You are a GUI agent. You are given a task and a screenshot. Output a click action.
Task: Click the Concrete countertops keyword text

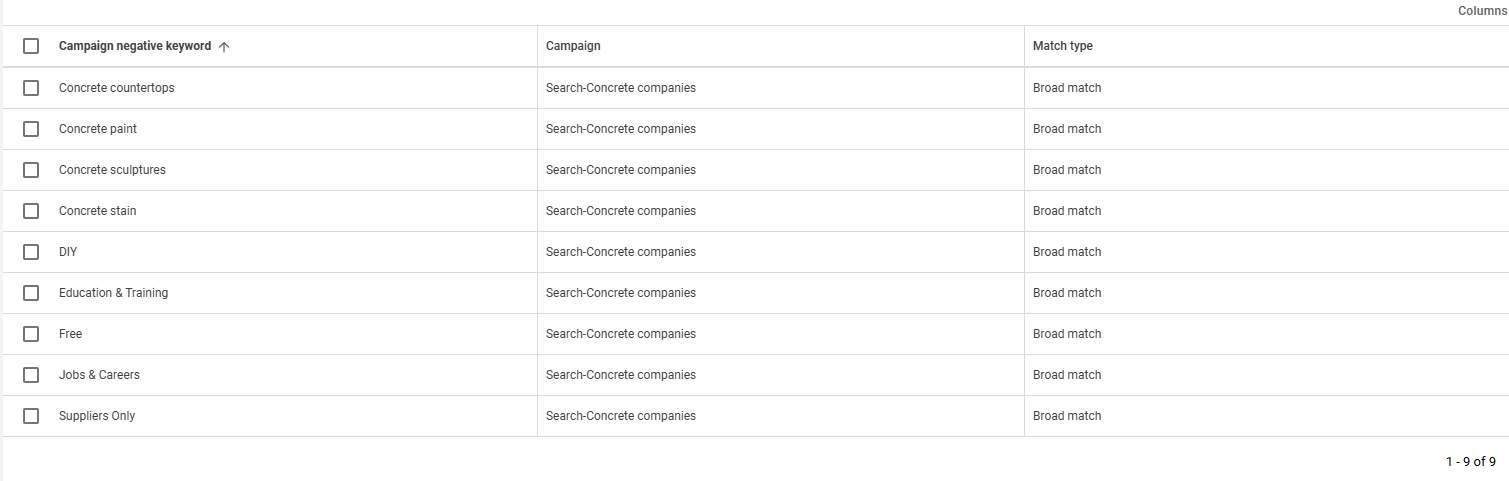[x=117, y=88]
